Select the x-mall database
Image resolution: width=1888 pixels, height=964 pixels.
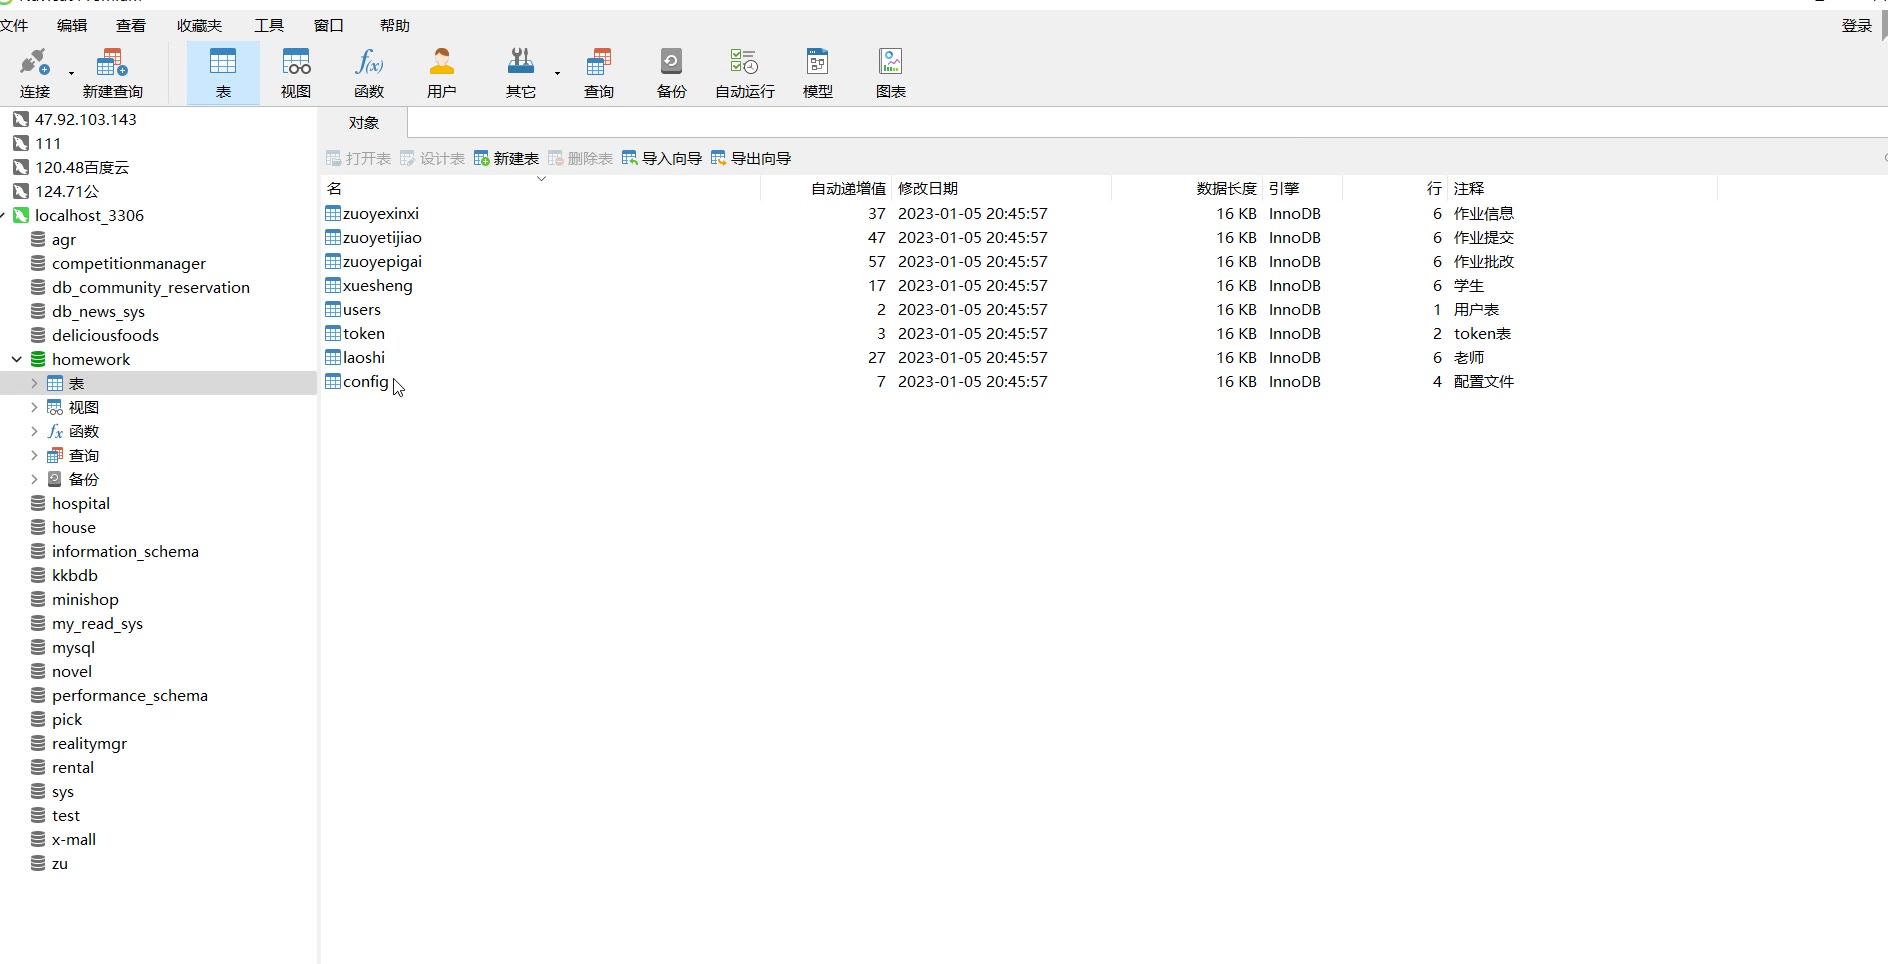pyautogui.click(x=74, y=839)
